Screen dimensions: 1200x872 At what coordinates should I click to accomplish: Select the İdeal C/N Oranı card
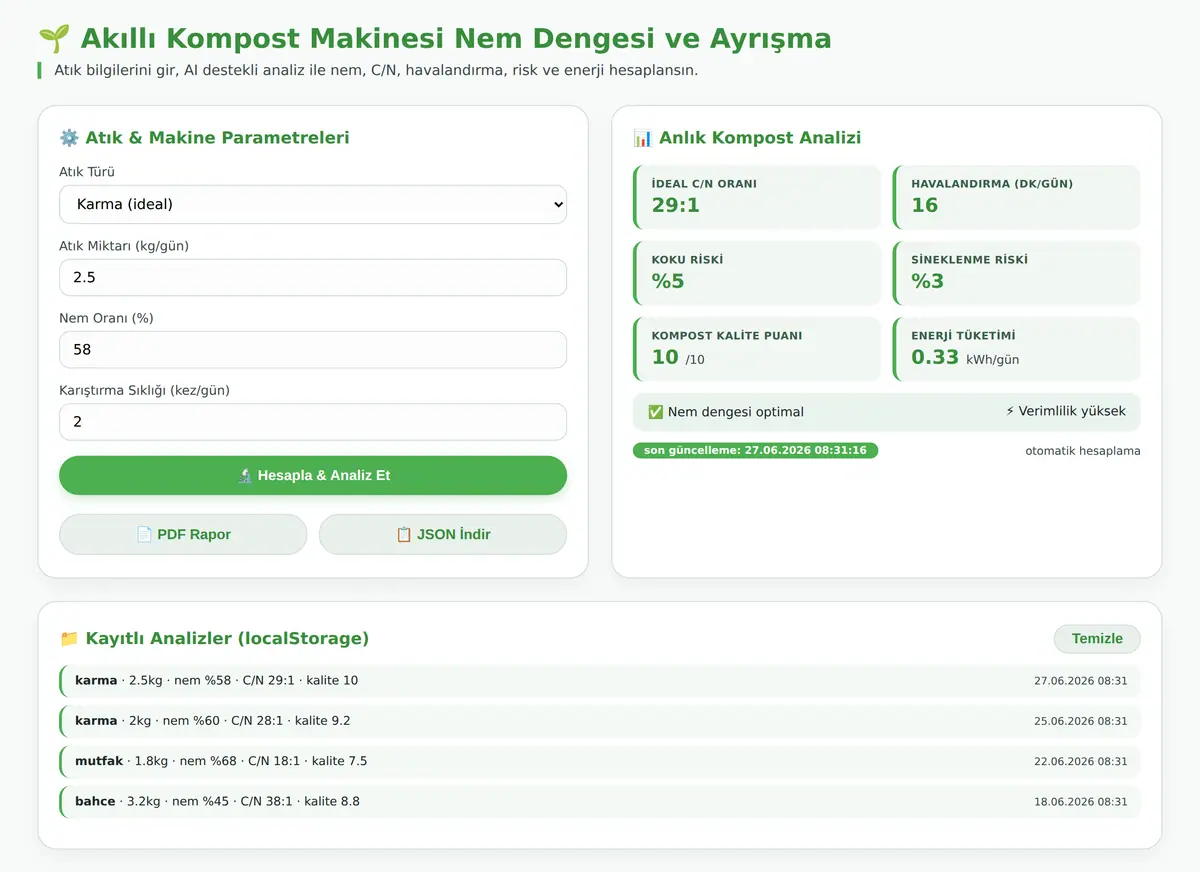(757, 197)
